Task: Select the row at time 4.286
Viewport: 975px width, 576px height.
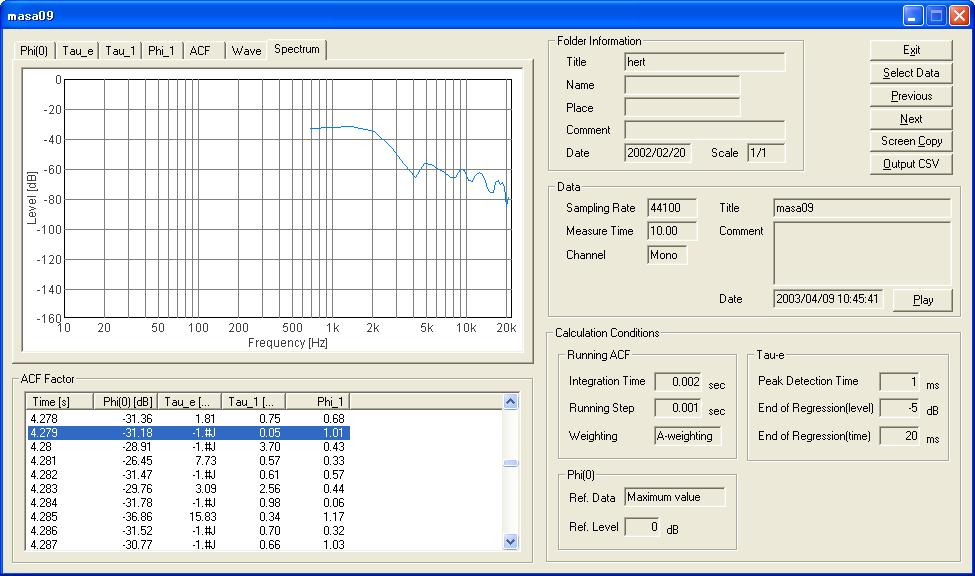Action: tap(188, 531)
